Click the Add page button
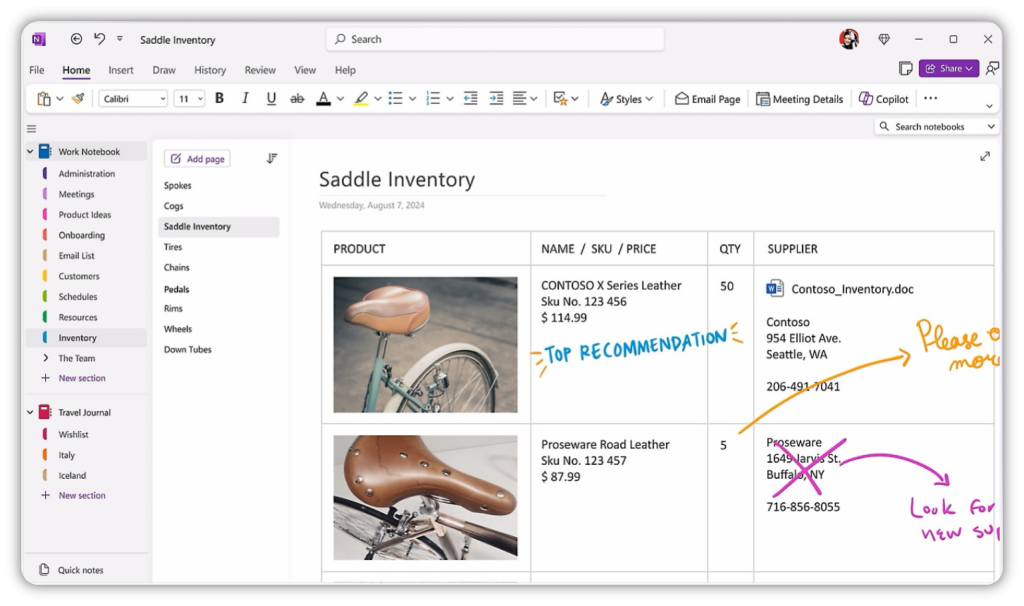 [196, 158]
